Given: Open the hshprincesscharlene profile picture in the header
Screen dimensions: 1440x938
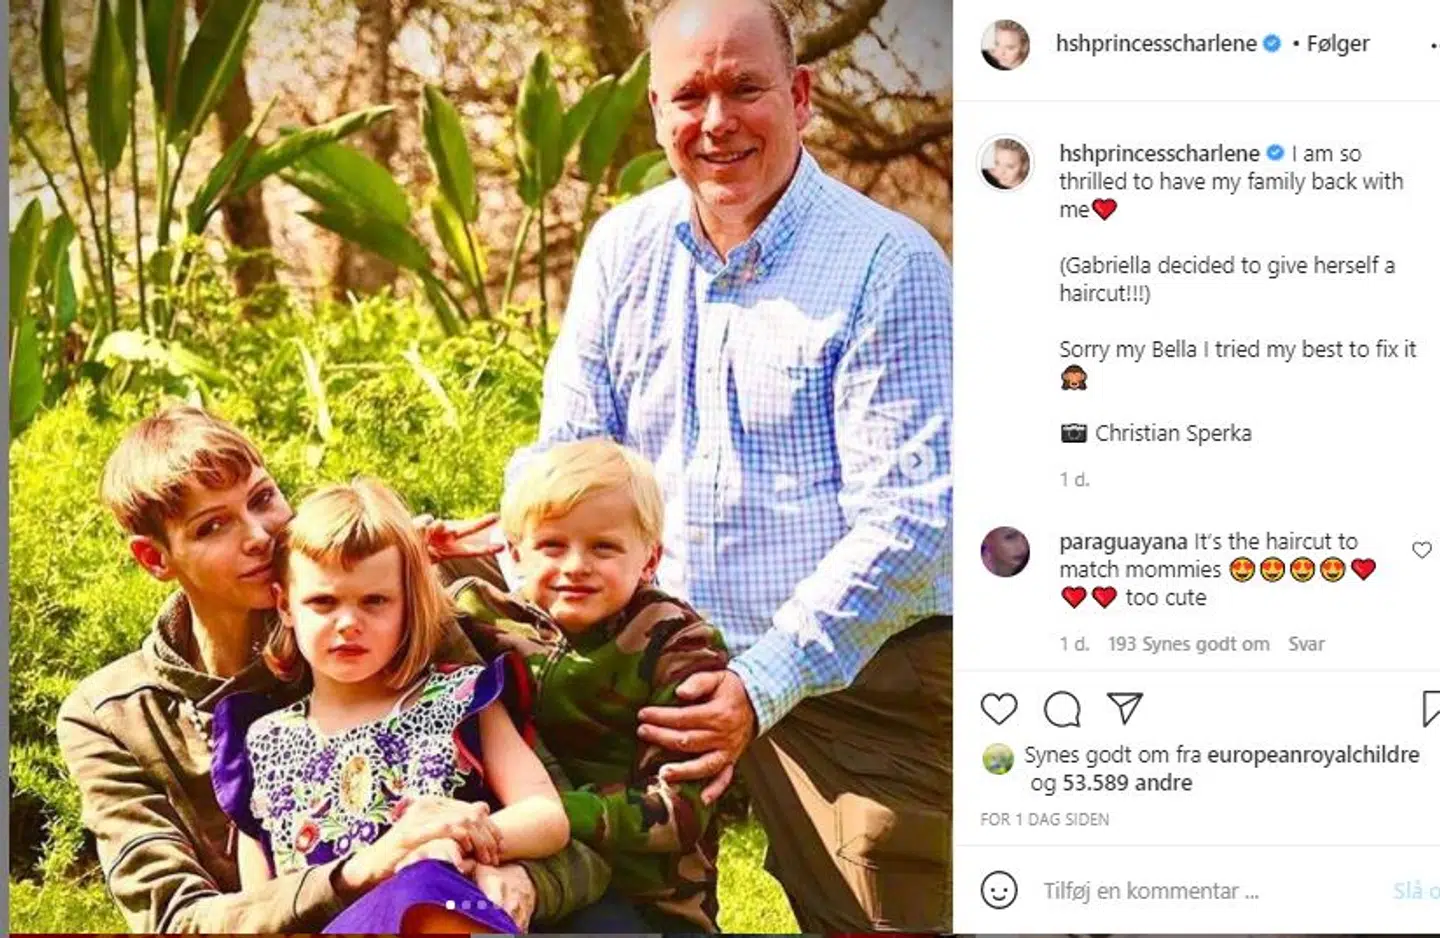Looking at the screenshot, I should (x=1005, y=45).
